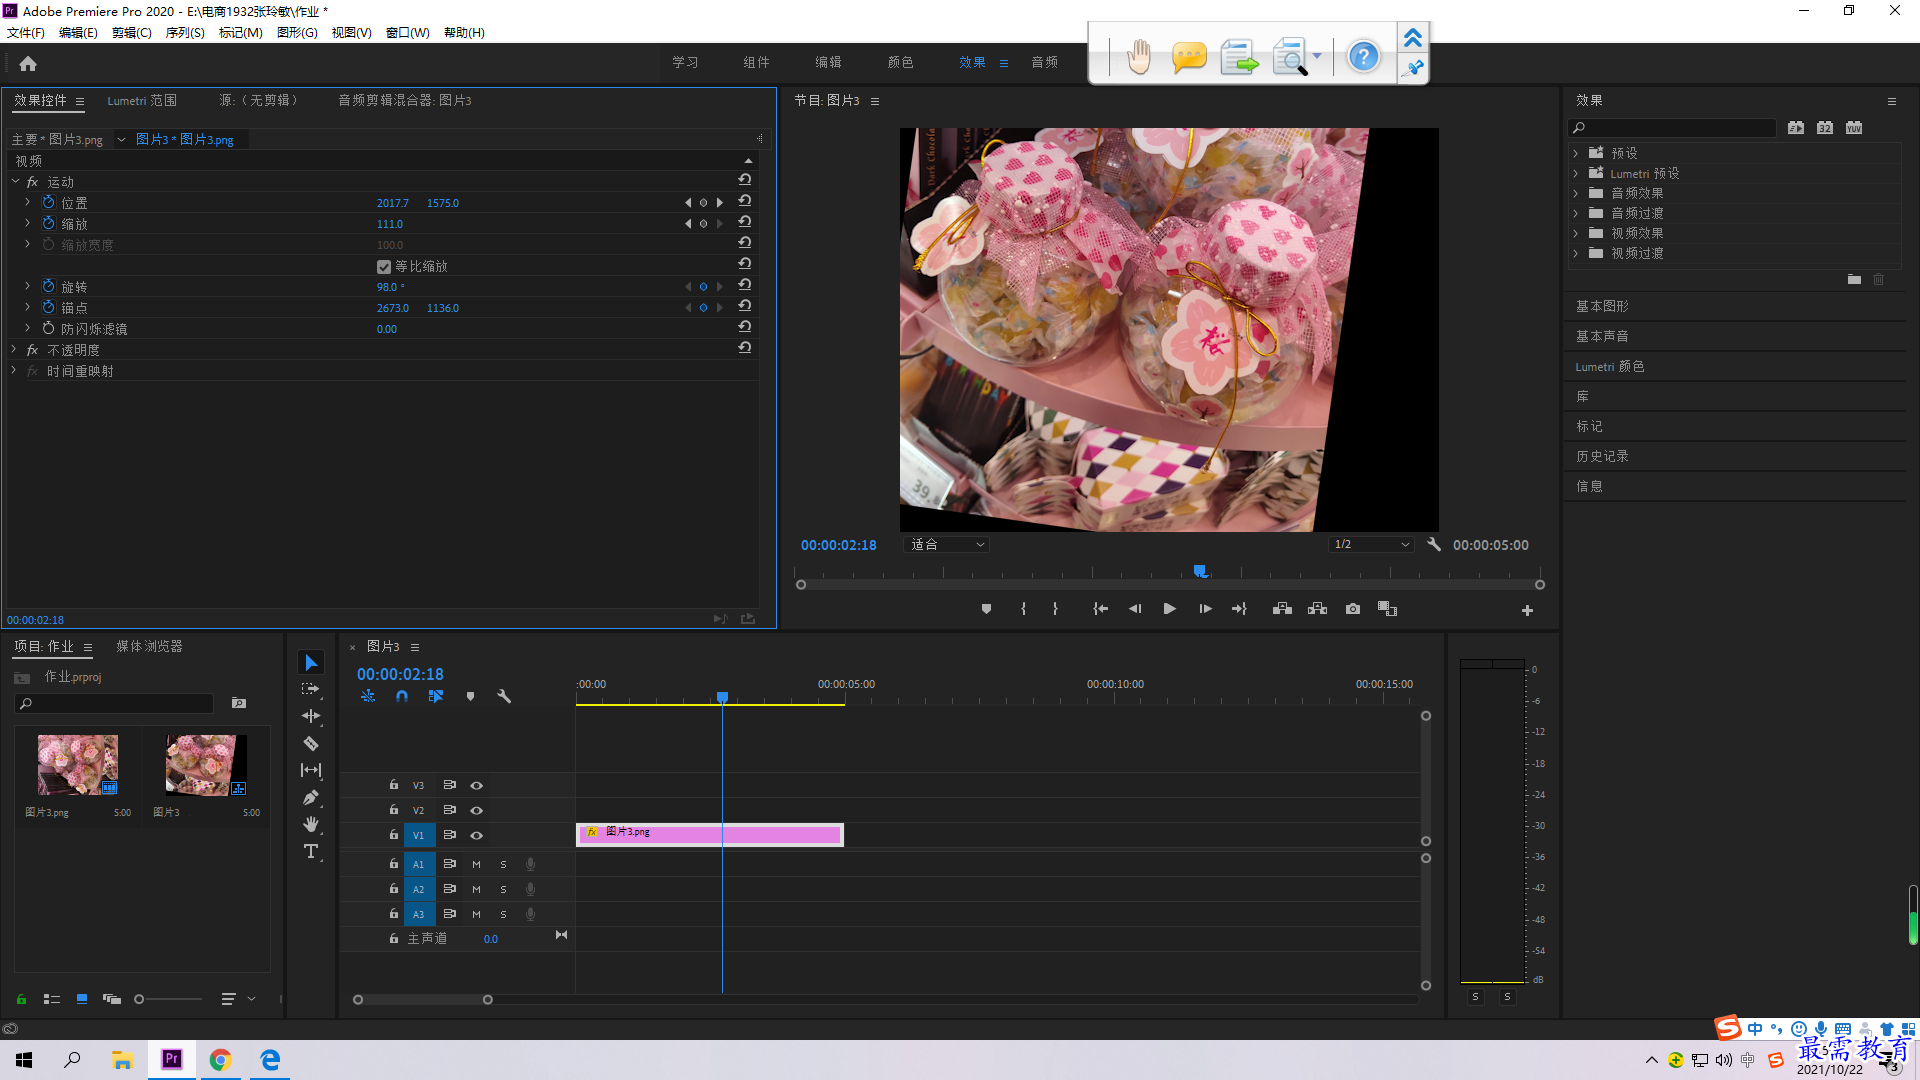Uncheck the 等比缩放 checkbox
Image resolution: width=1920 pixels, height=1080 pixels.
click(x=384, y=266)
